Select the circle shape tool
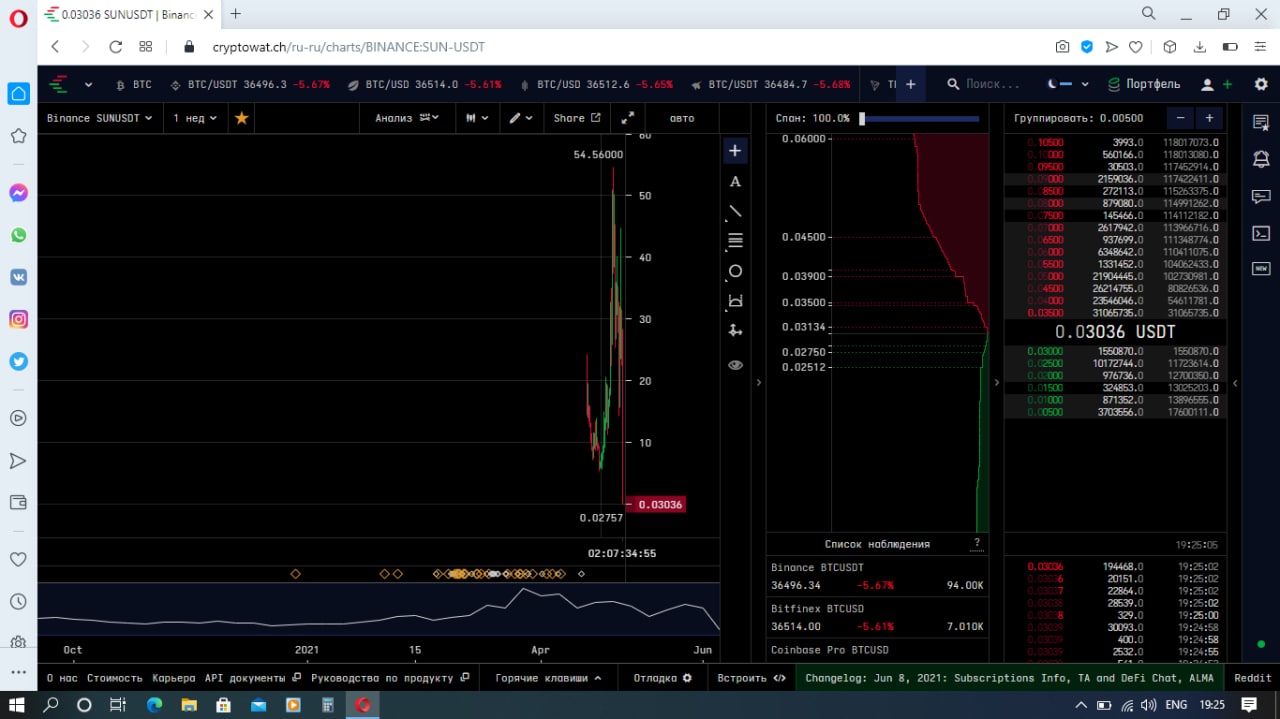 pyautogui.click(x=735, y=271)
